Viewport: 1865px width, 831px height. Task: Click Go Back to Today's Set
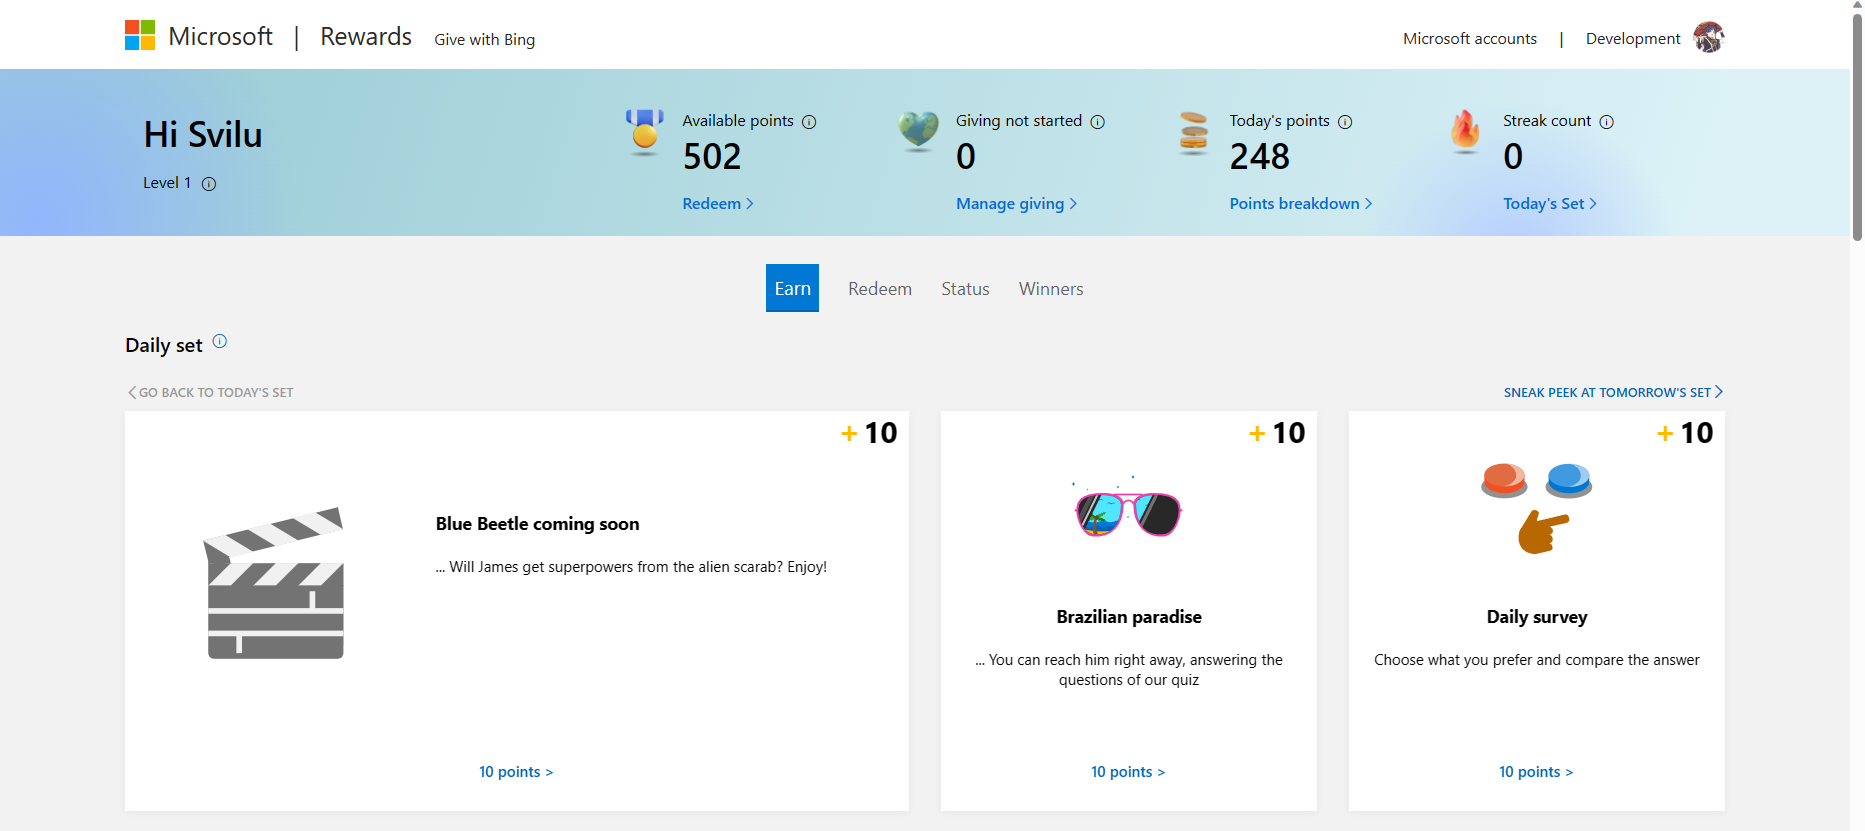click(x=211, y=393)
